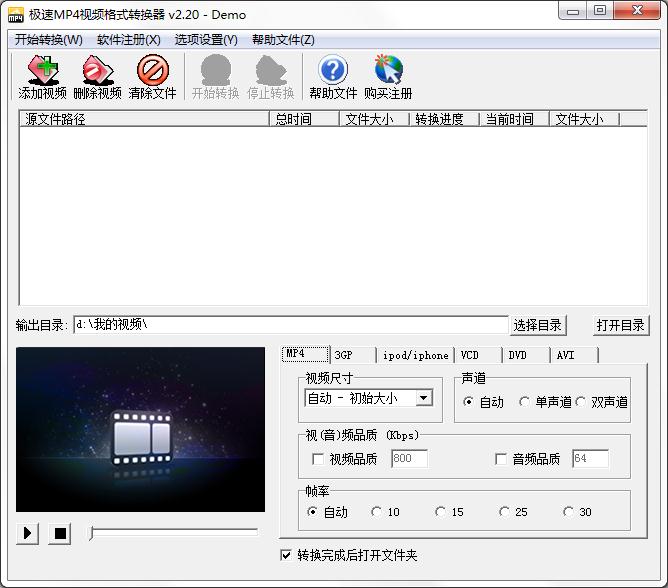Click the MP4 app icon in title bar
This screenshot has width=668, height=588.
16,15
